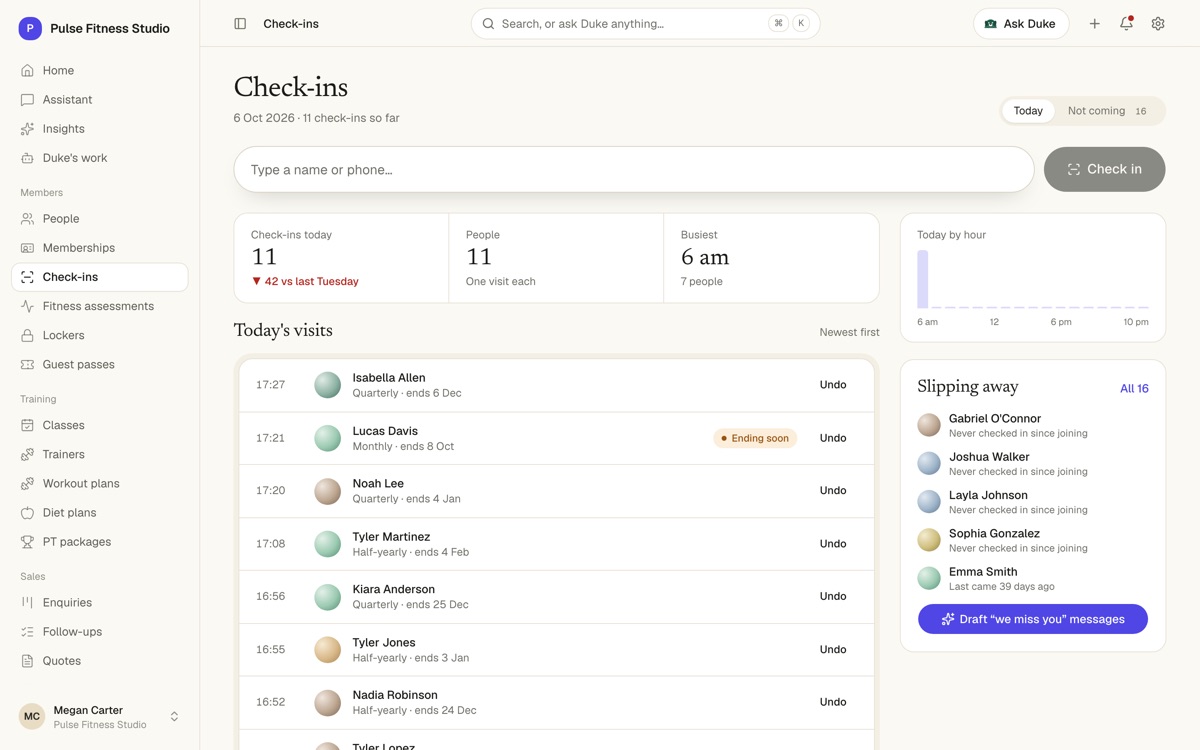
Task: Click the 6 am bar in hourly chart
Action: [x=923, y=279]
